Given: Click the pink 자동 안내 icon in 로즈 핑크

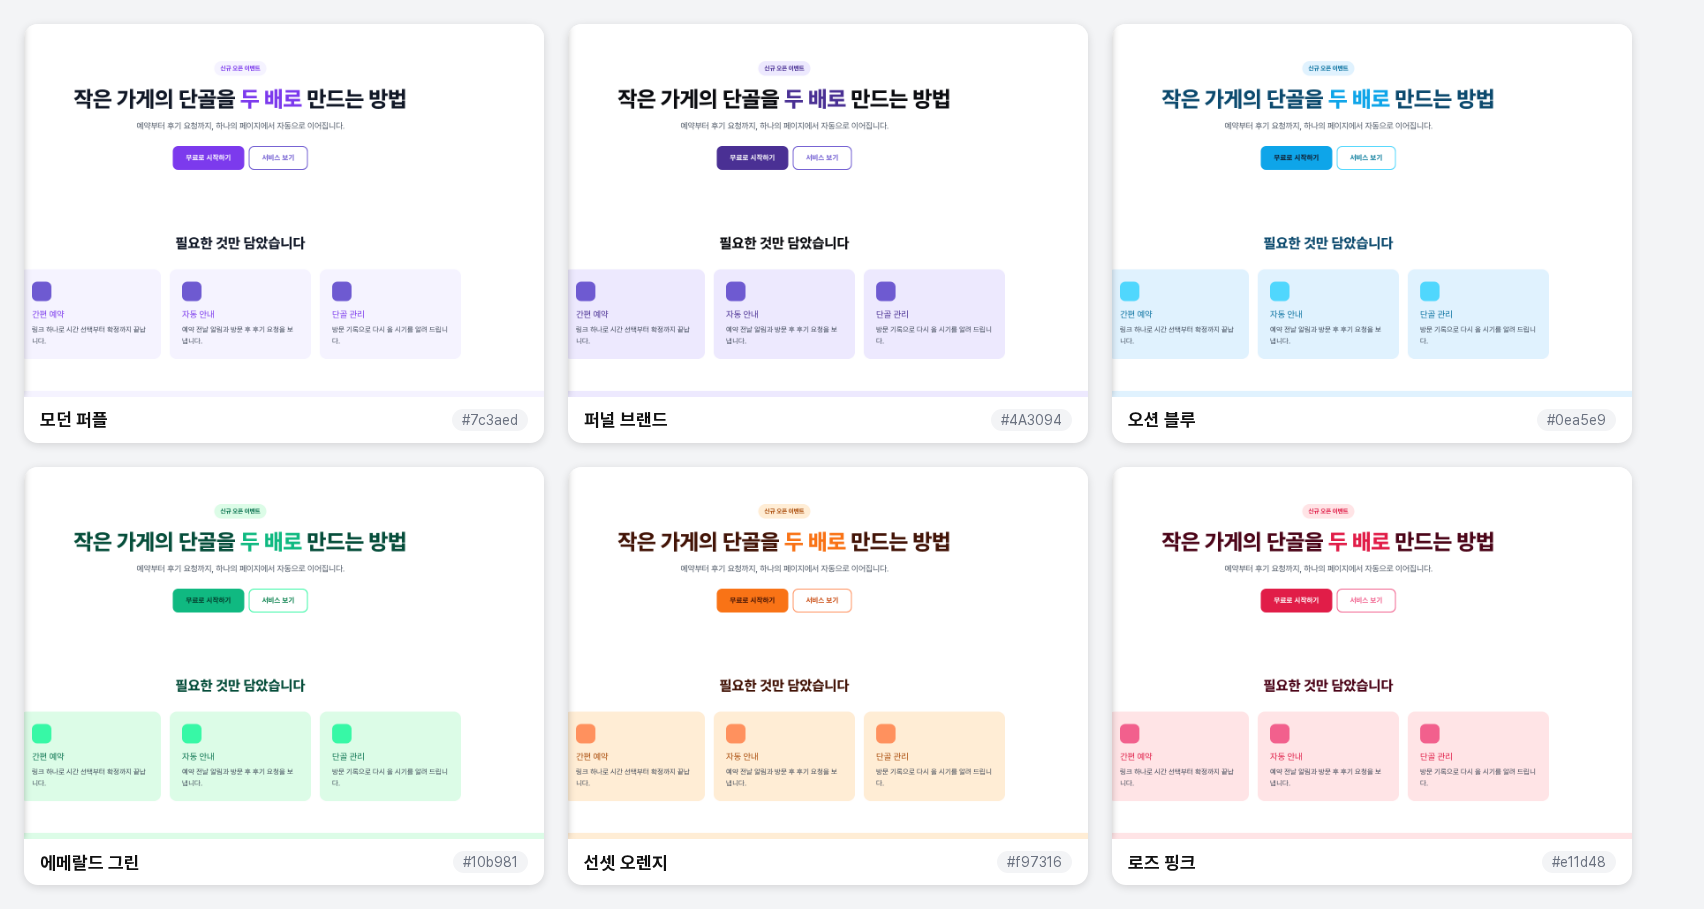Looking at the screenshot, I should pos(1280,734).
